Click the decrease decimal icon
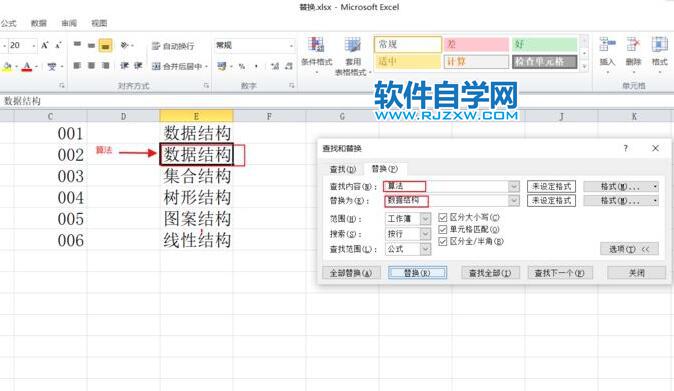674x391 pixels. tap(289, 66)
